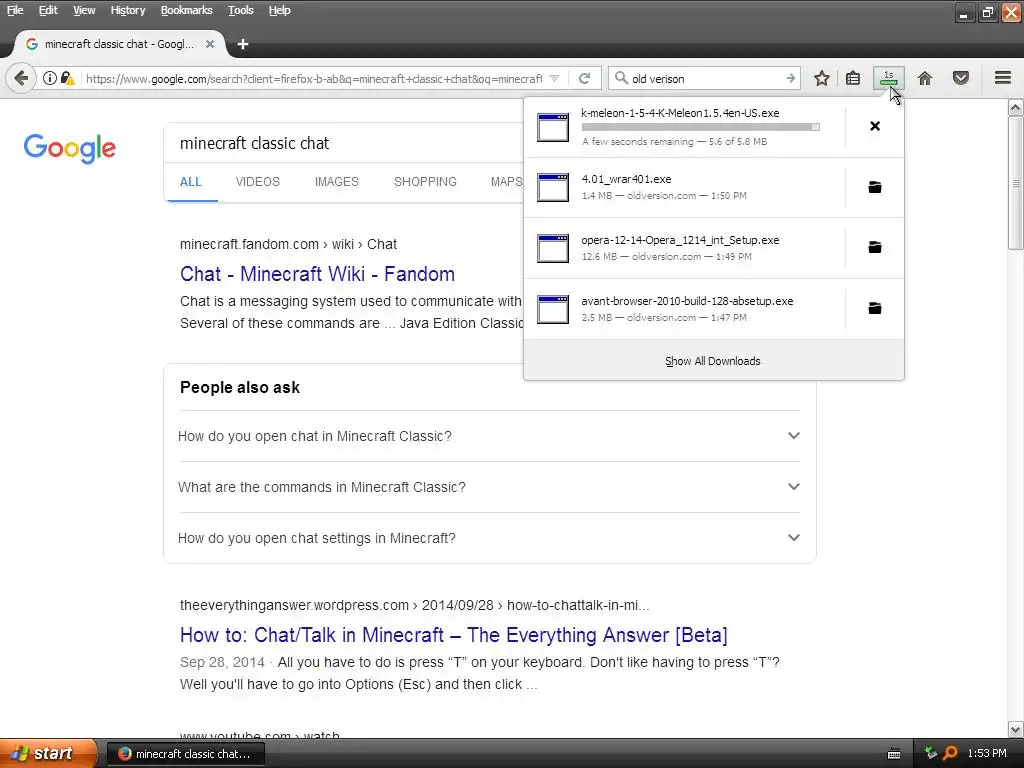The image size is (1024, 768).
Task: Click the 'minecraft.fandom.com › wiki › Chat' breadcrumb
Action: [x=288, y=244]
